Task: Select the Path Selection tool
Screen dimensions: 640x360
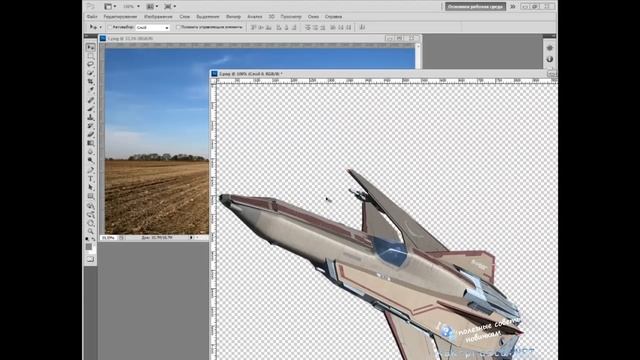Action: 90,187
